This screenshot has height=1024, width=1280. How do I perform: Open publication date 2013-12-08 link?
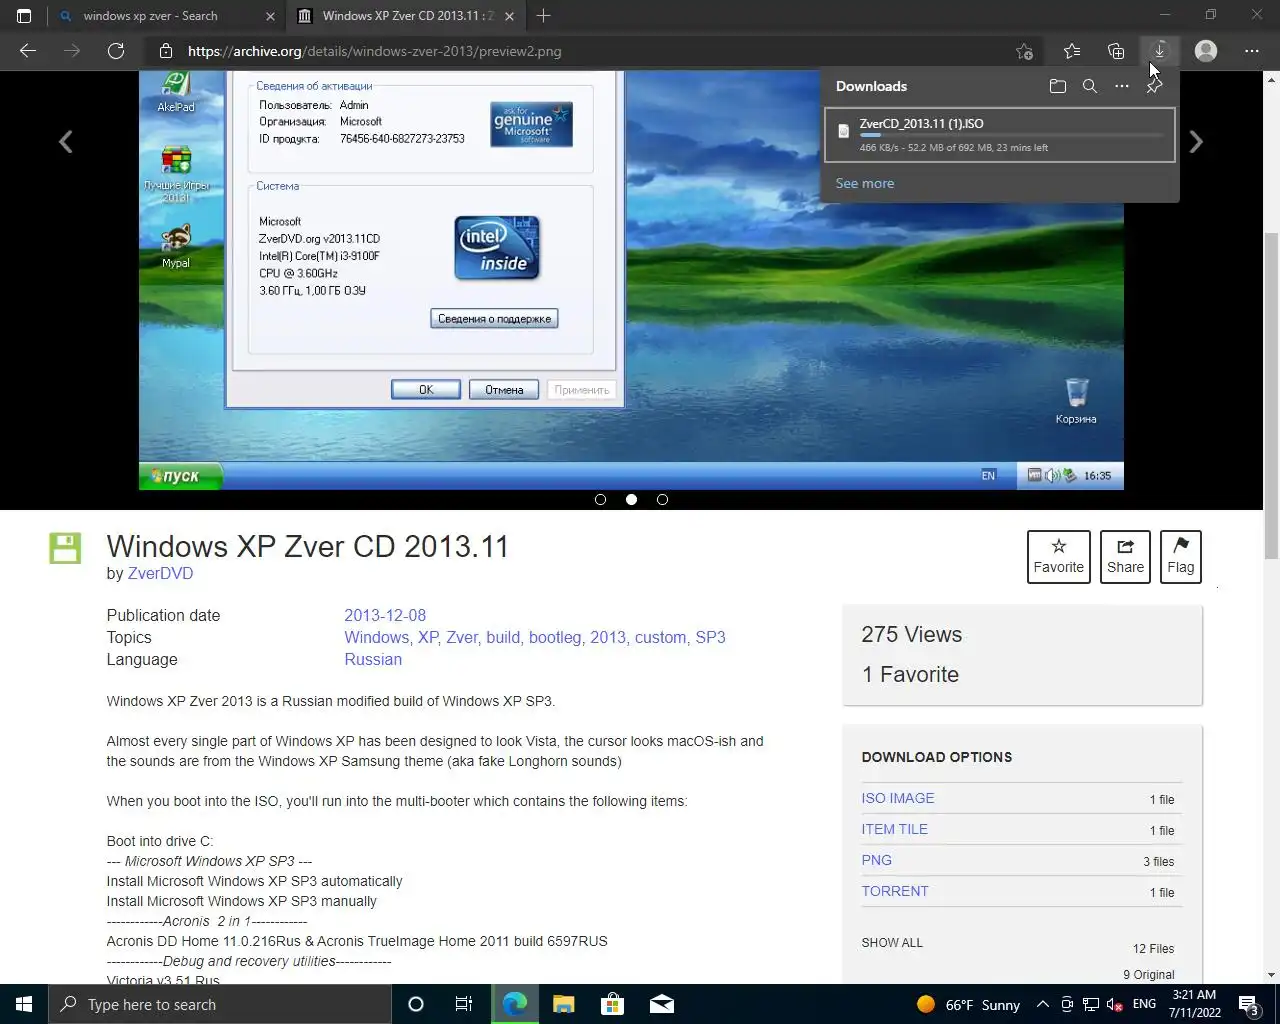tap(385, 615)
